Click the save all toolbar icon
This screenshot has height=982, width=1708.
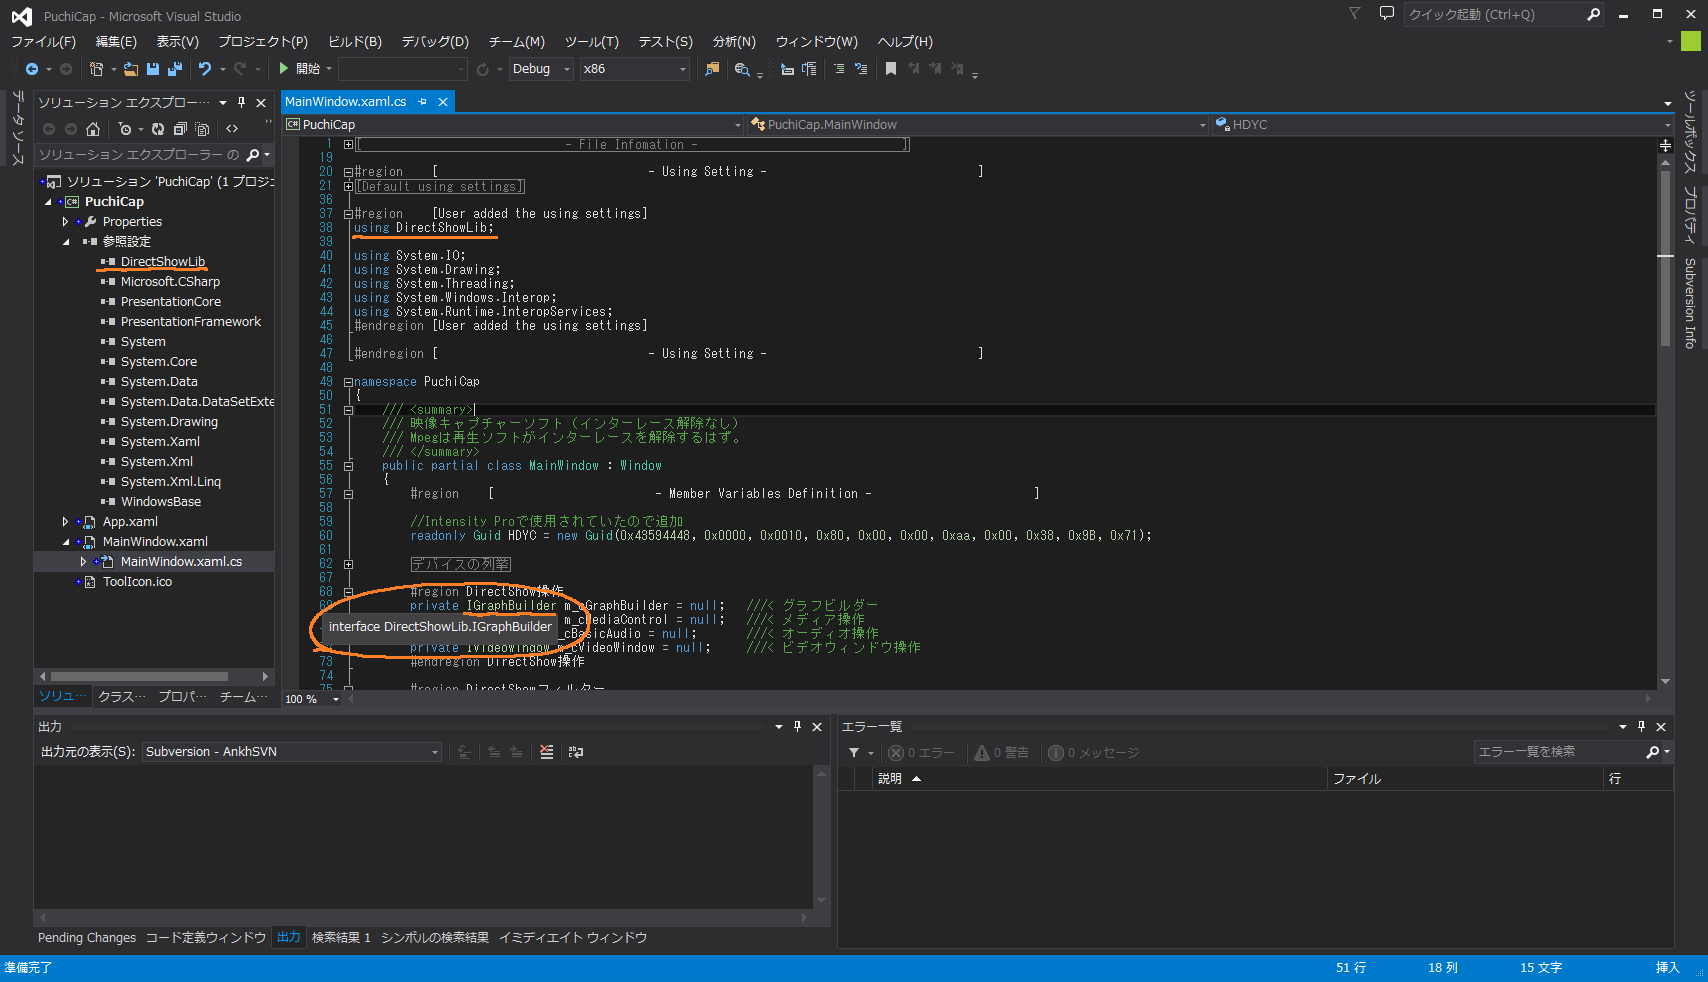[x=175, y=69]
